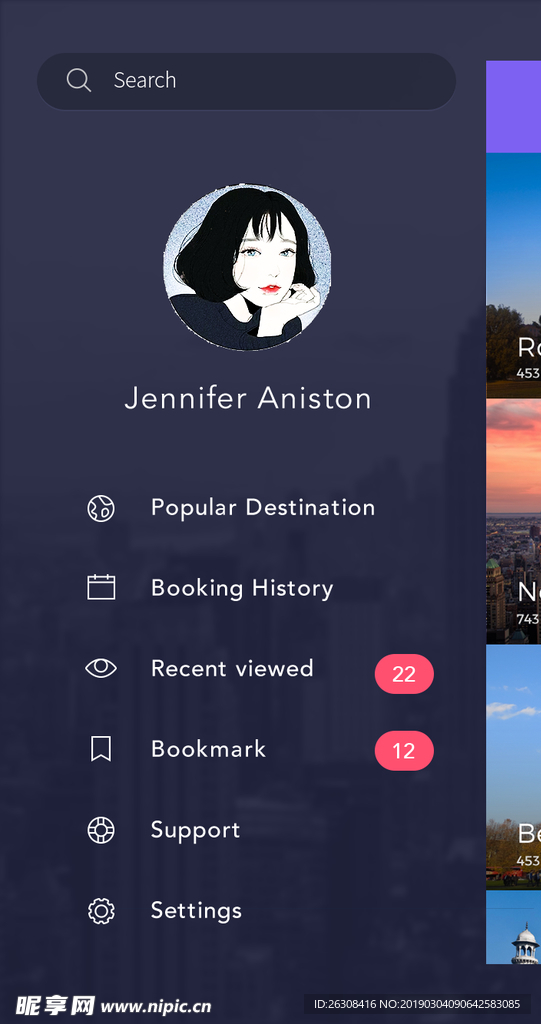Open Booking History from the menu
The width and height of the screenshot is (541, 1024).
(242, 588)
